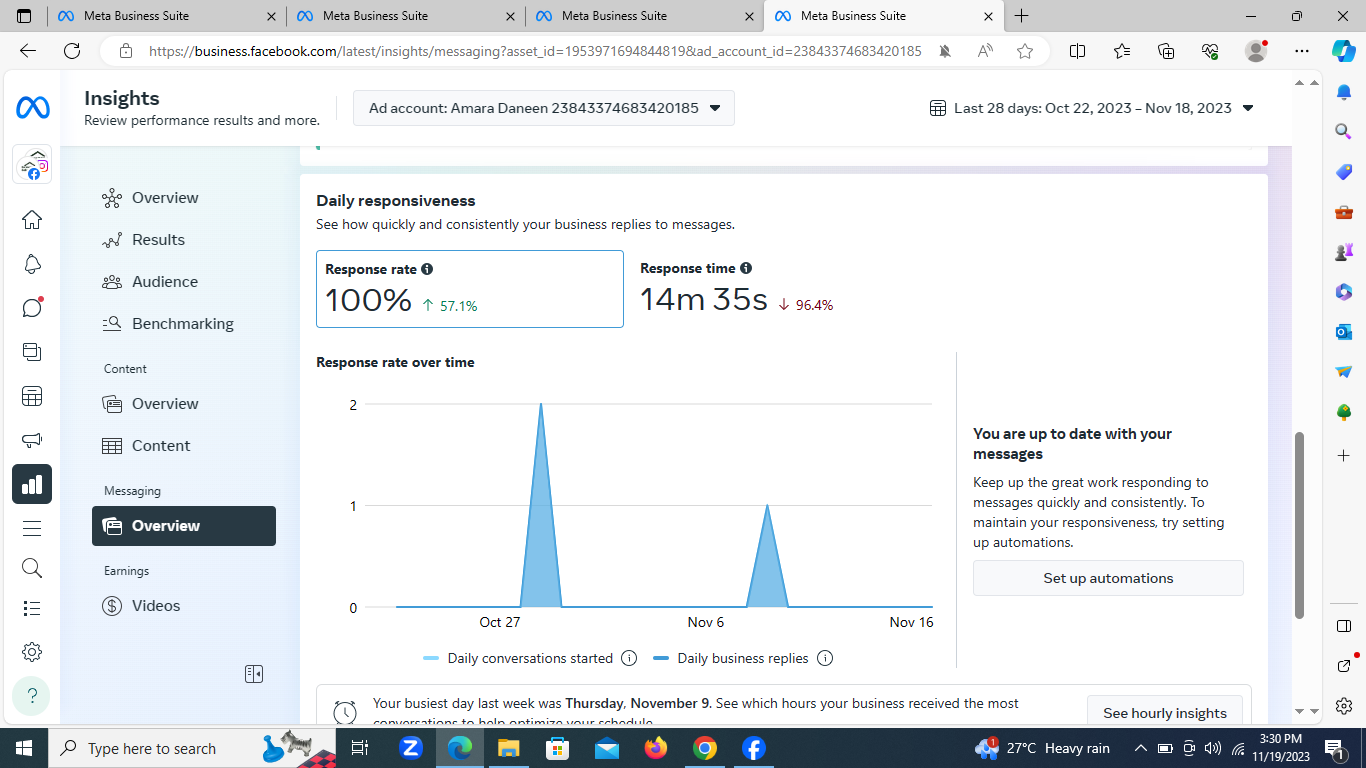
Task: Open Edge sidebar search icon
Action: click(1344, 131)
